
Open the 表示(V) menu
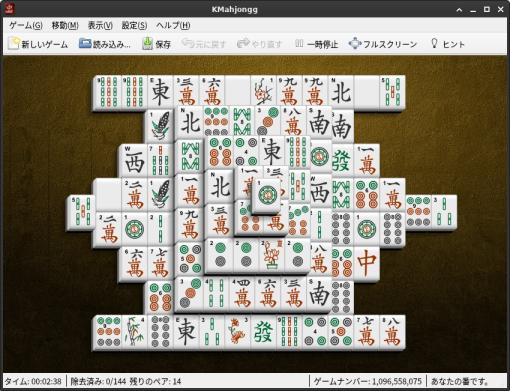[x=100, y=25]
